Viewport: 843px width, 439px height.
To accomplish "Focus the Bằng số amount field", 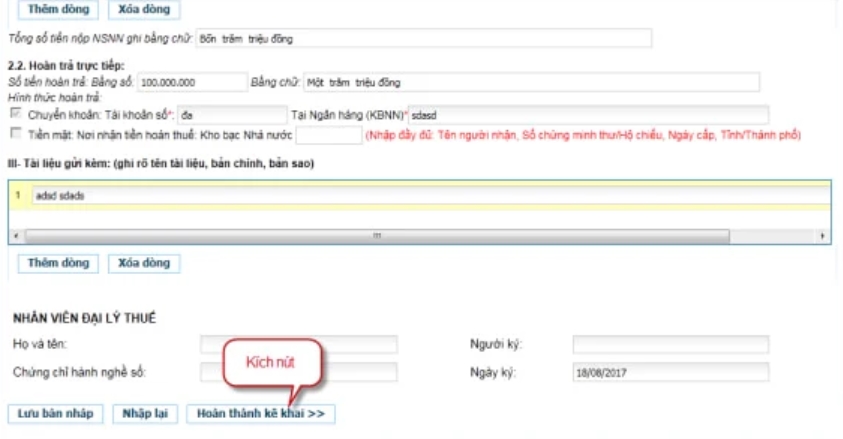I will pyautogui.click(x=191, y=82).
